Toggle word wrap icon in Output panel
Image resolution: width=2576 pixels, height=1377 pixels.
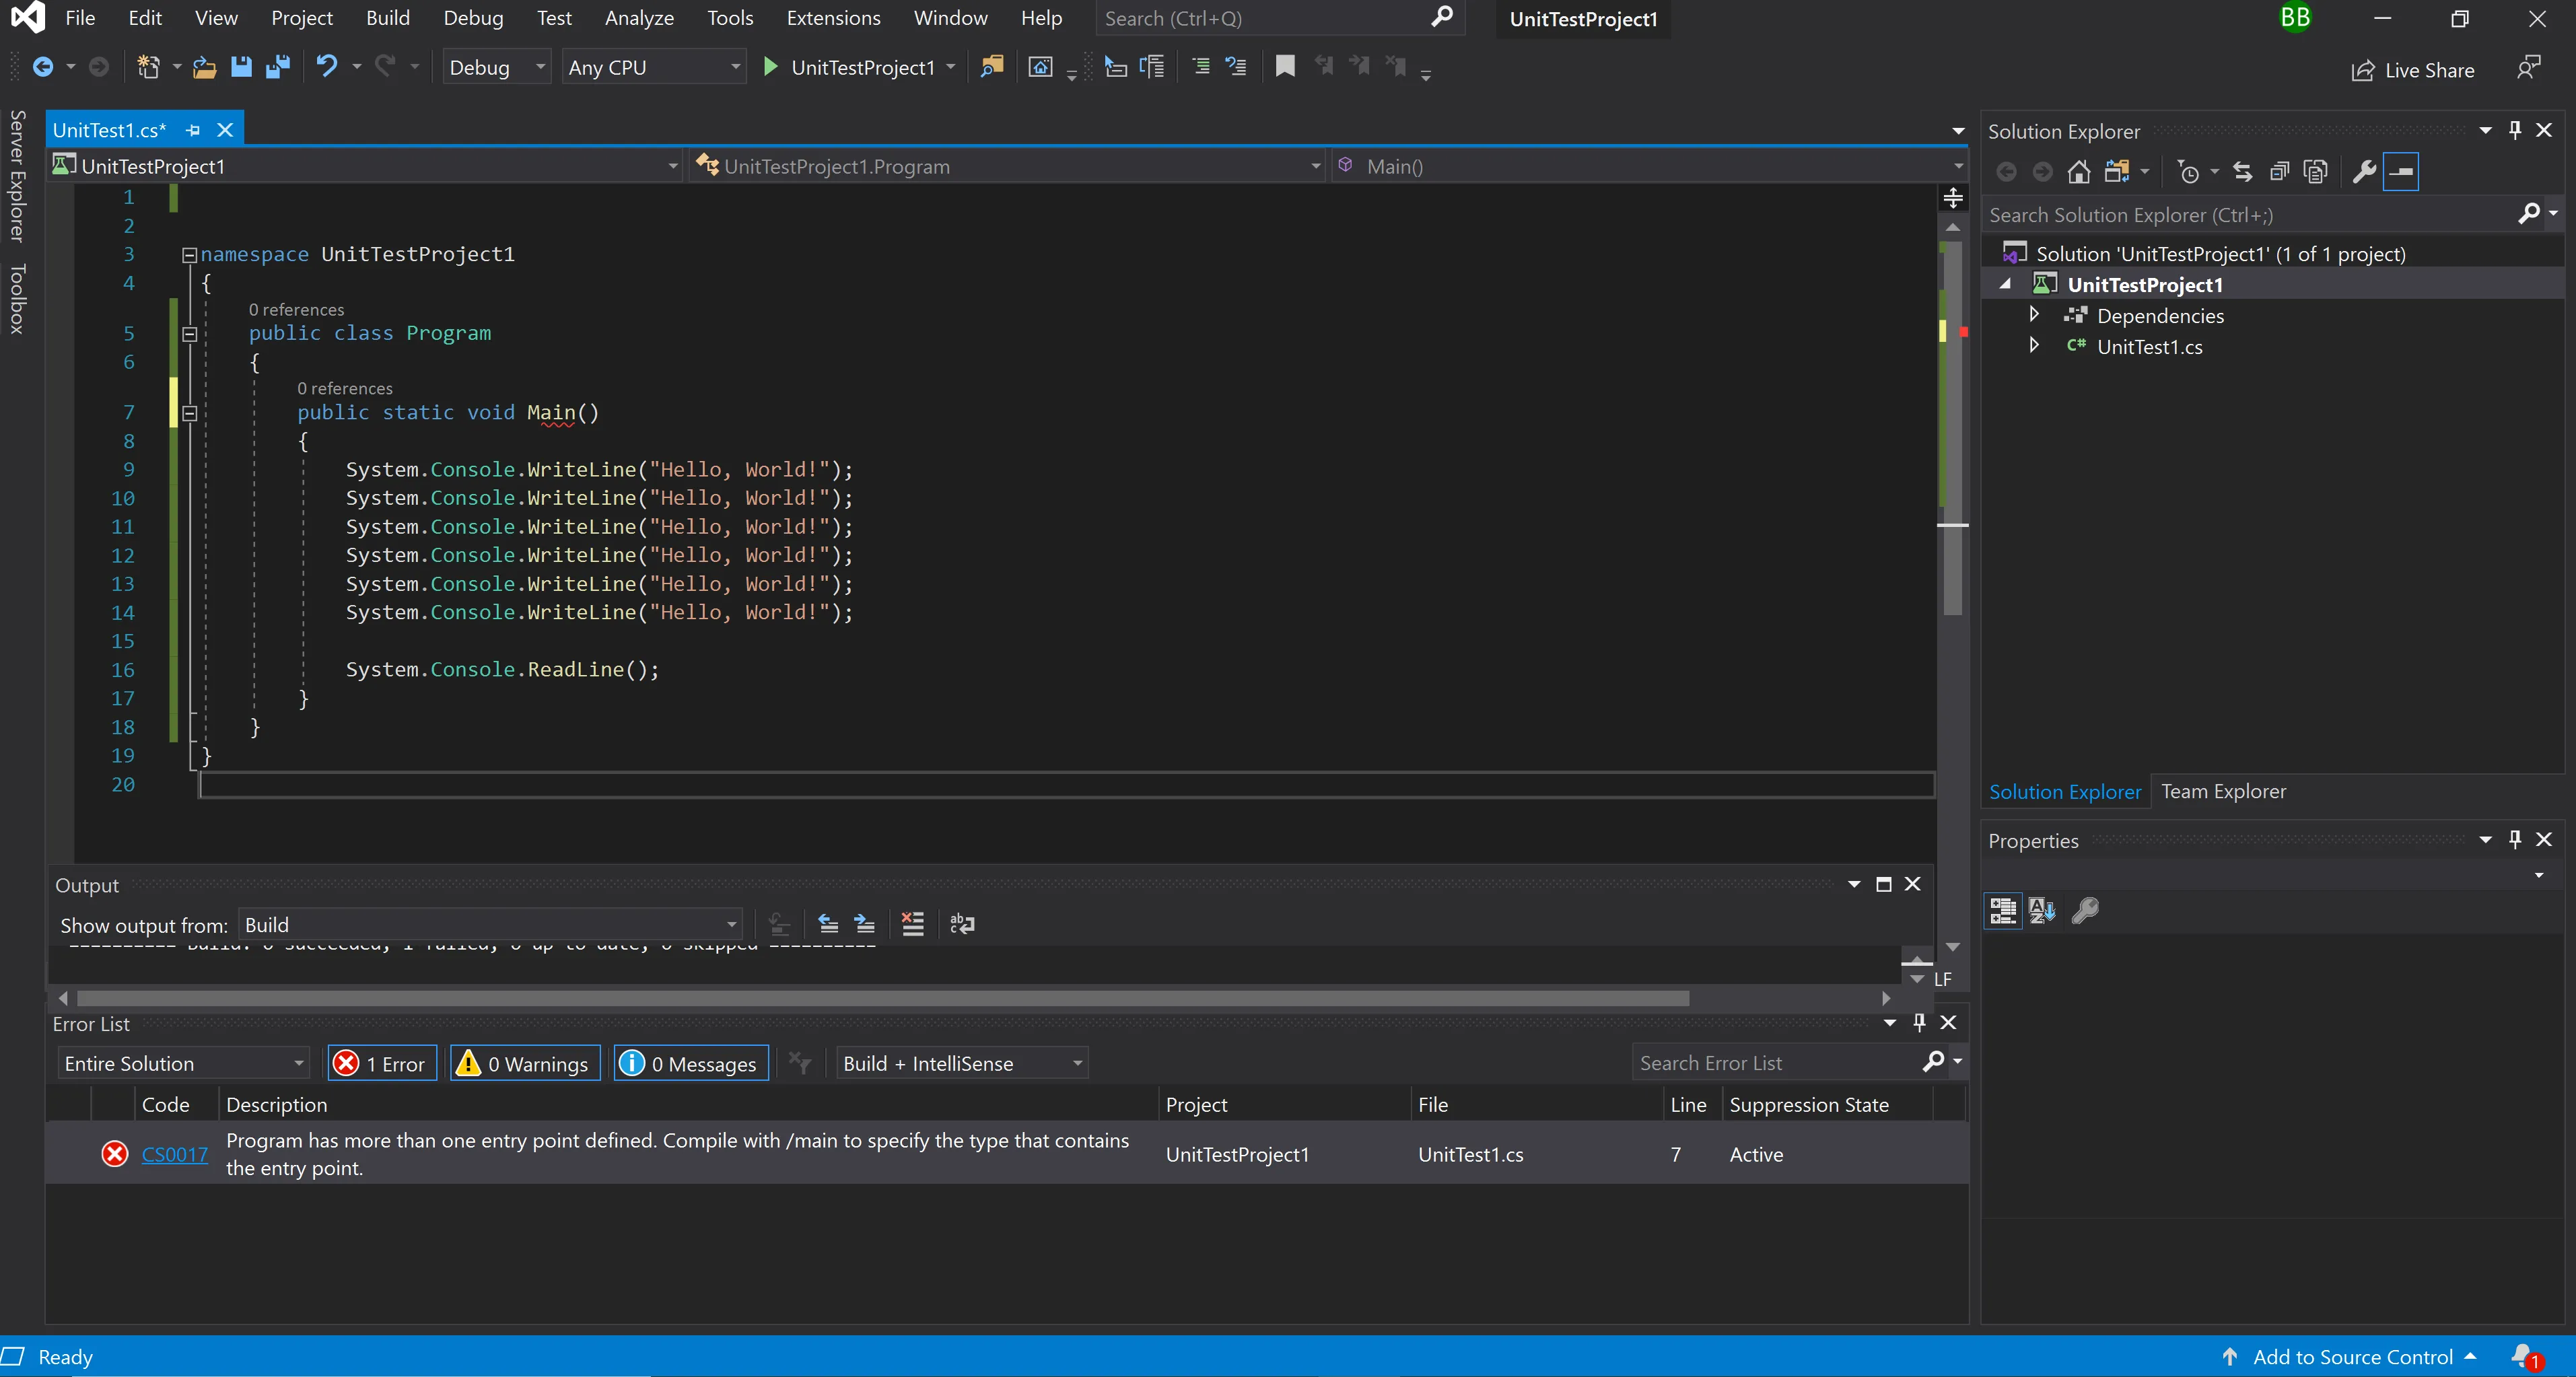coord(961,924)
